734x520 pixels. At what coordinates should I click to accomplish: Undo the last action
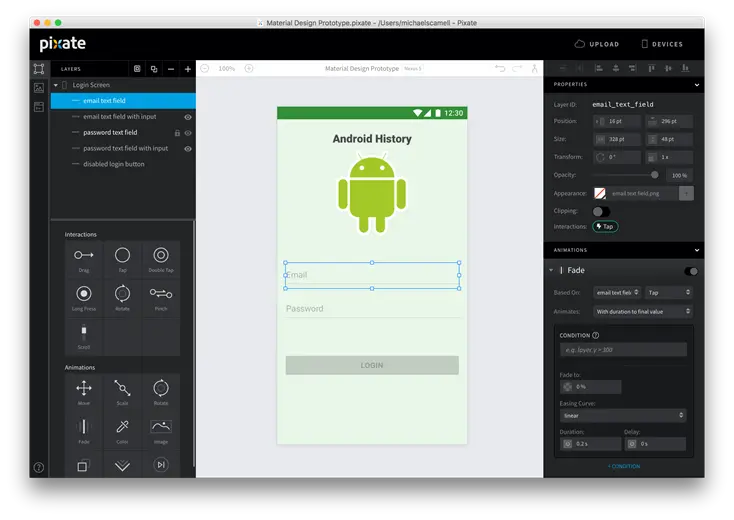click(500, 68)
